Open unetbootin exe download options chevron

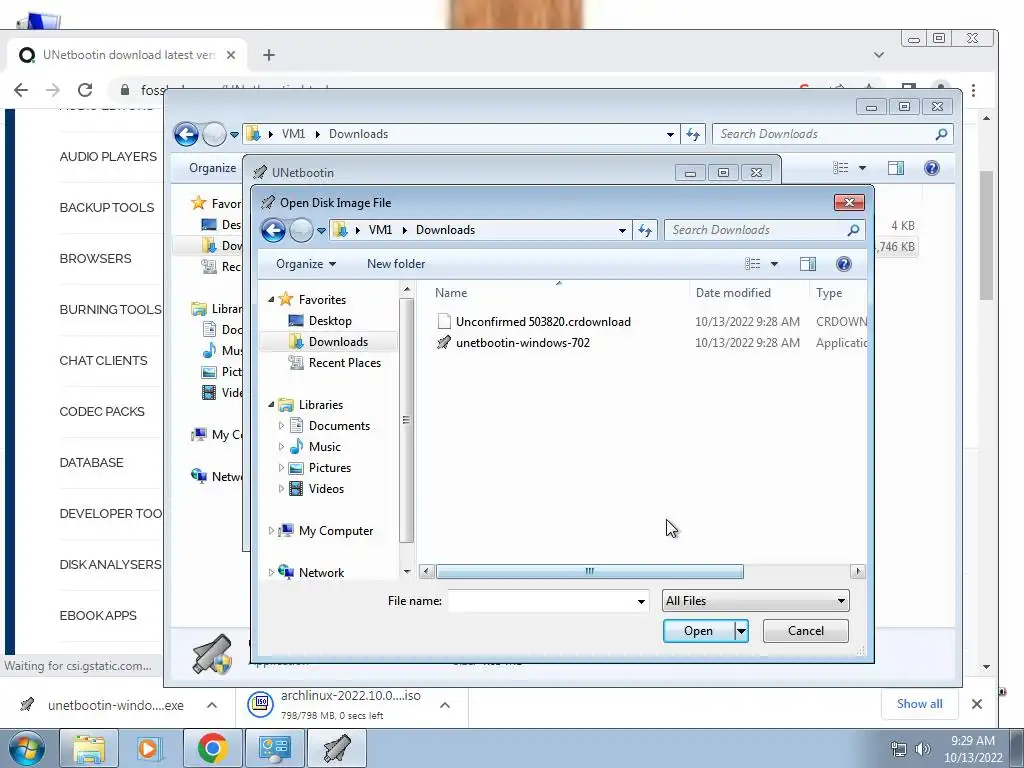pos(212,705)
